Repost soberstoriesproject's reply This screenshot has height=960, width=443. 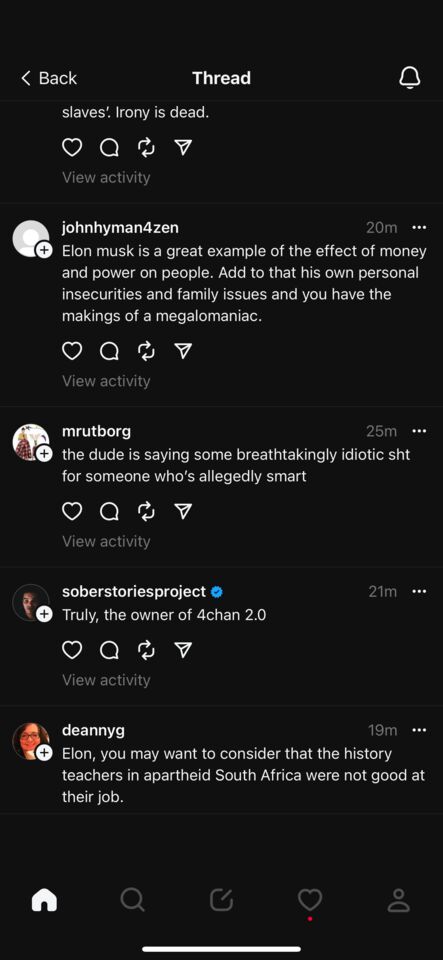pyautogui.click(x=146, y=650)
